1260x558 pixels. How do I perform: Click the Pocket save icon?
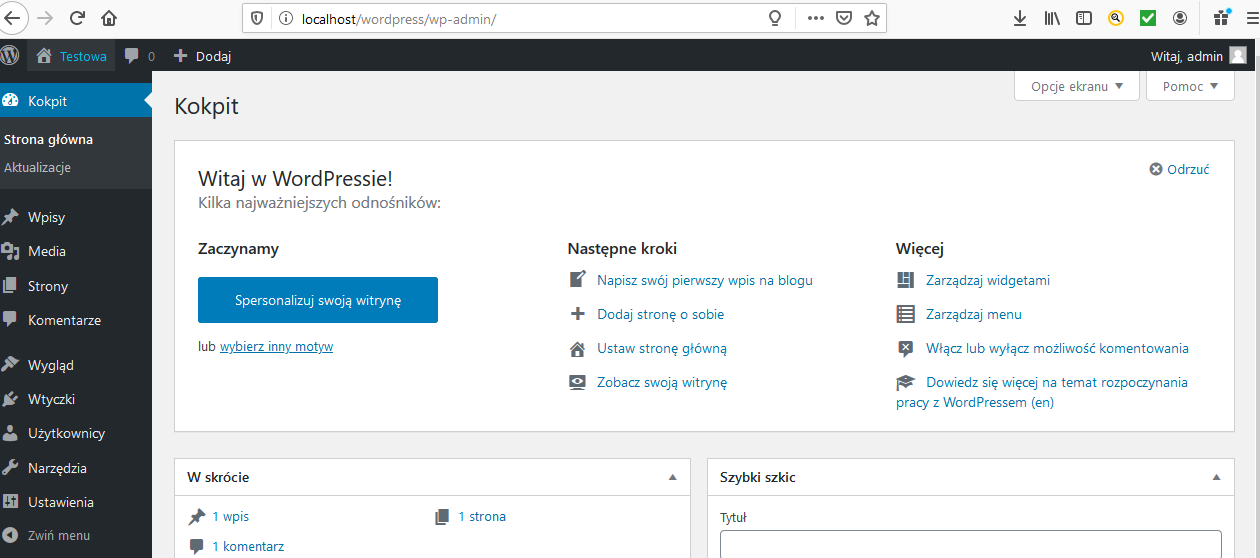844,18
